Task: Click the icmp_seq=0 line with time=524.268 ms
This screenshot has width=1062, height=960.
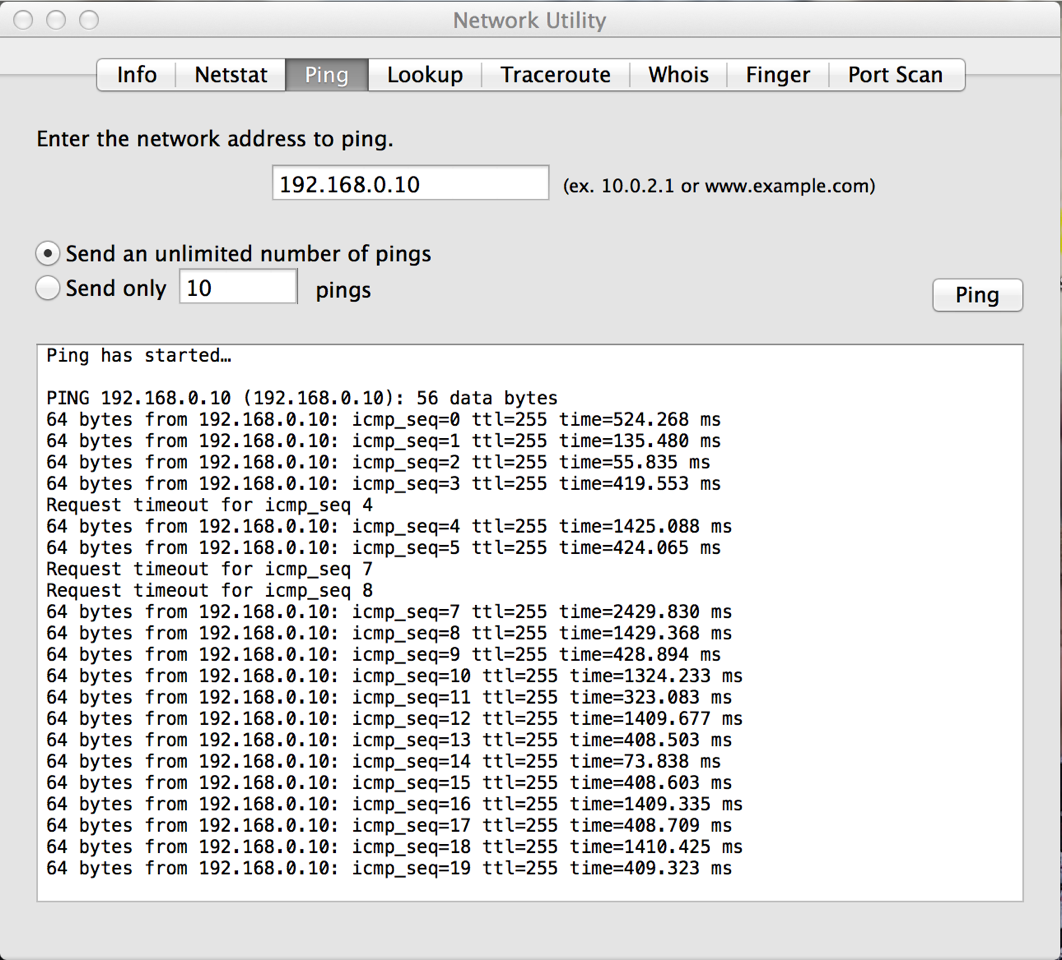Action: (x=383, y=420)
